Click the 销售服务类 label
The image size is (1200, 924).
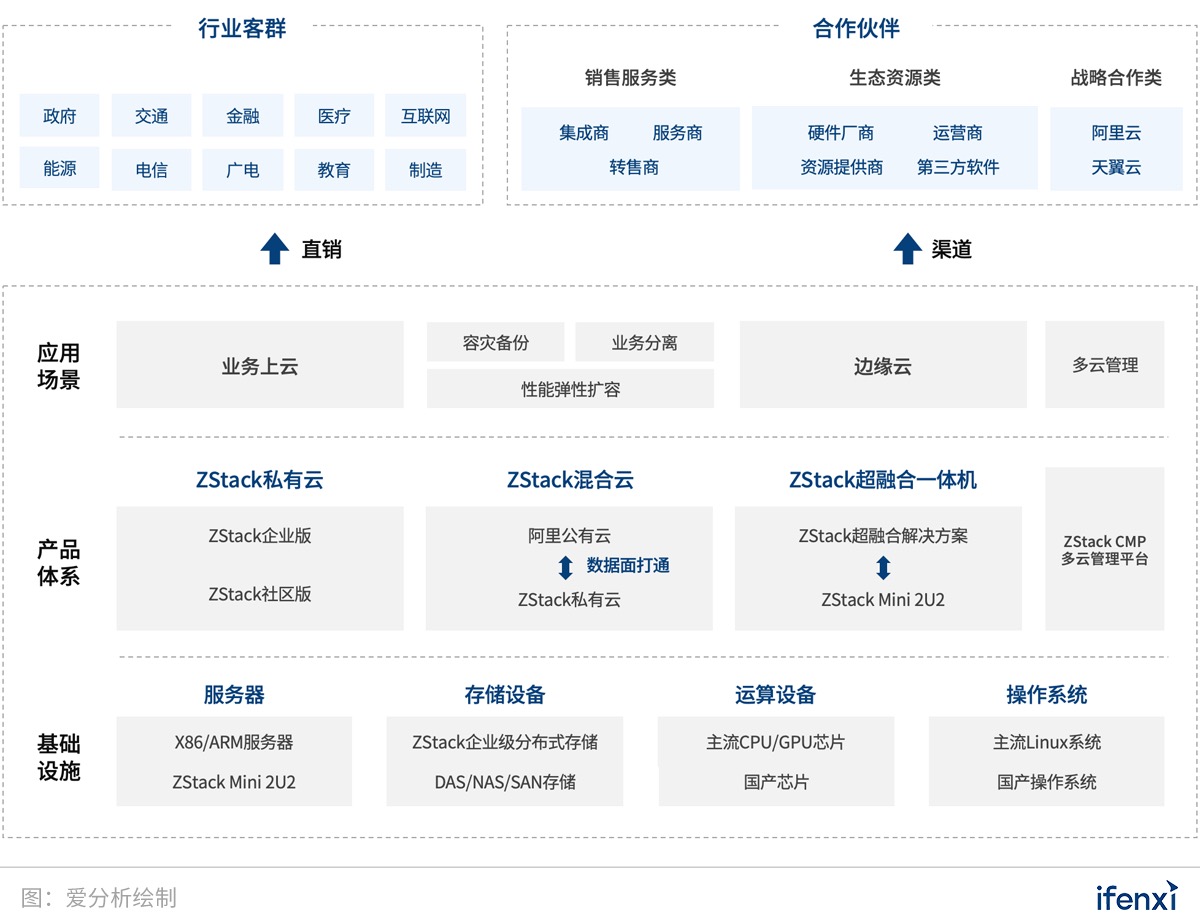[x=631, y=78]
